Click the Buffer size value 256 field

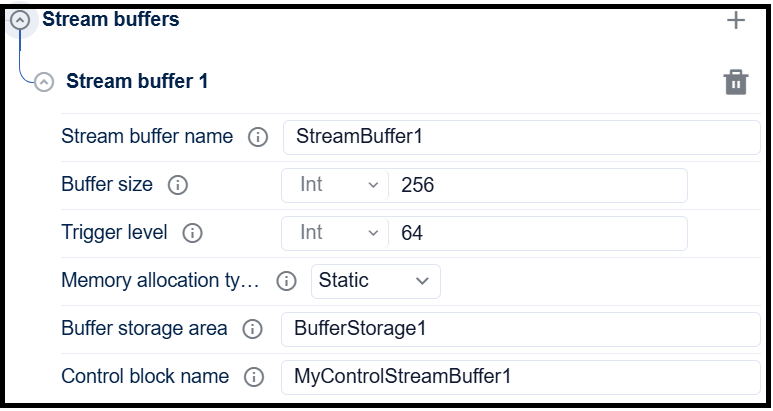pyautogui.click(x=537, y=185)
